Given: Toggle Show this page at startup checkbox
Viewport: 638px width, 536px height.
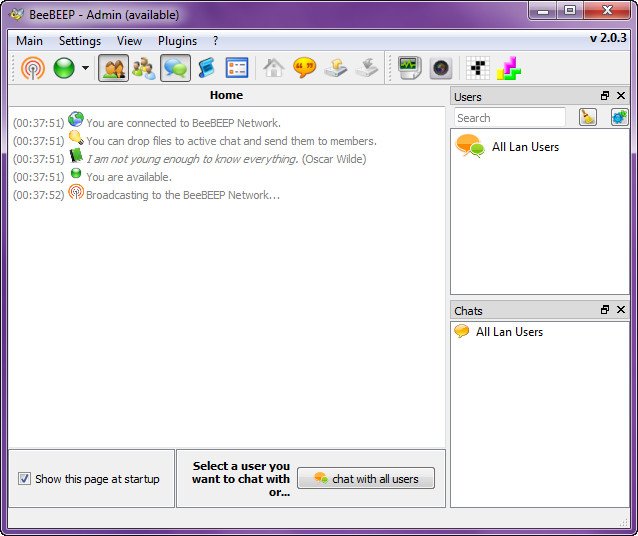Looking at the screenshot, I should (24, 479).
